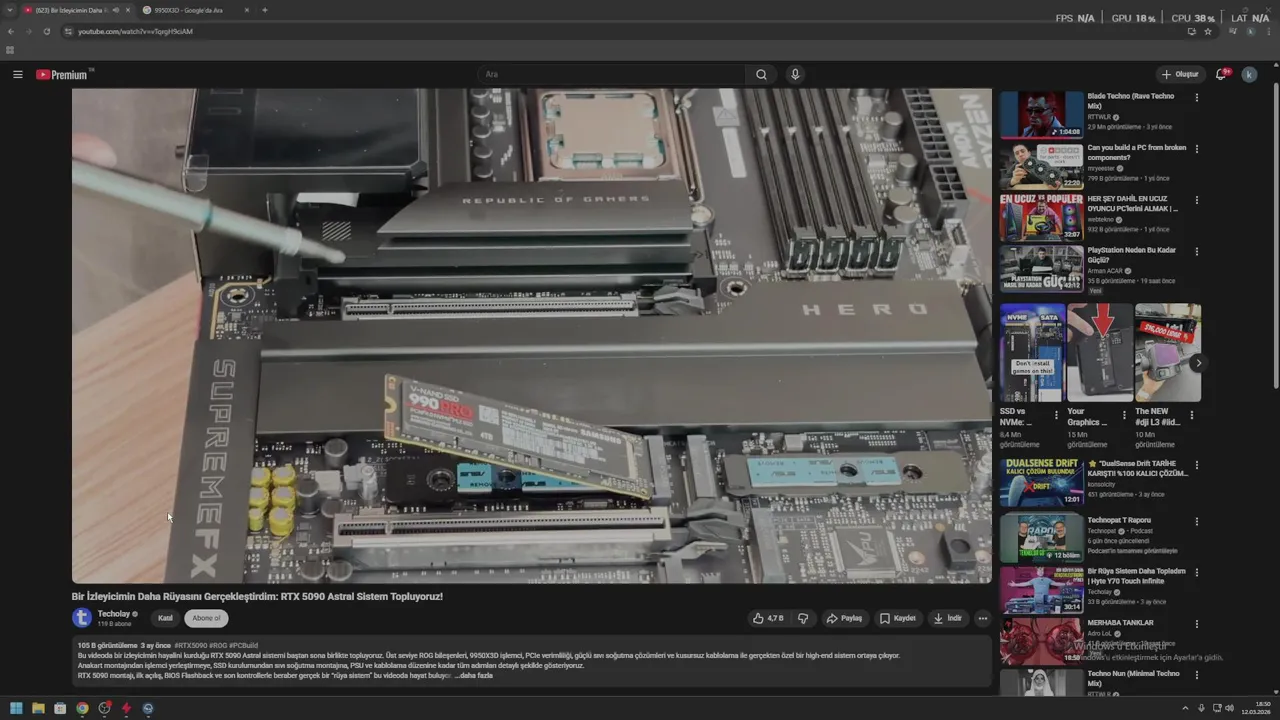Screen dimensions: 1280x720
Task: Open the YouTube guide hamburger menu
Action: (x=17, y=74)
